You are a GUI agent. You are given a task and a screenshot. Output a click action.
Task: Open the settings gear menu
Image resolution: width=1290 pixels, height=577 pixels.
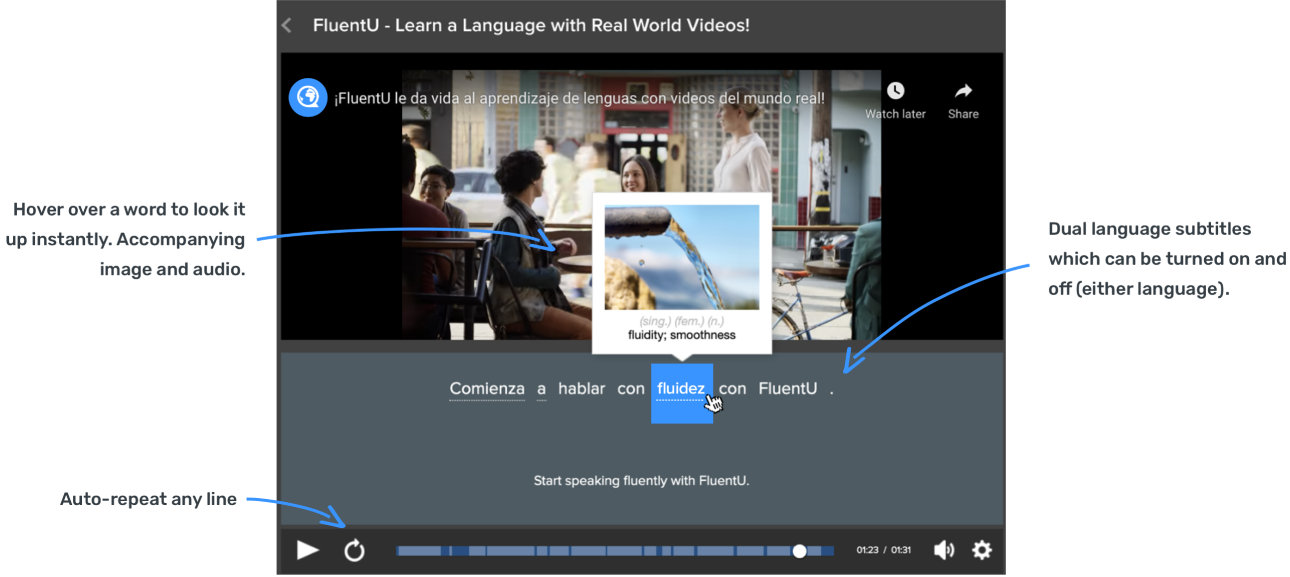click(982, 550)
